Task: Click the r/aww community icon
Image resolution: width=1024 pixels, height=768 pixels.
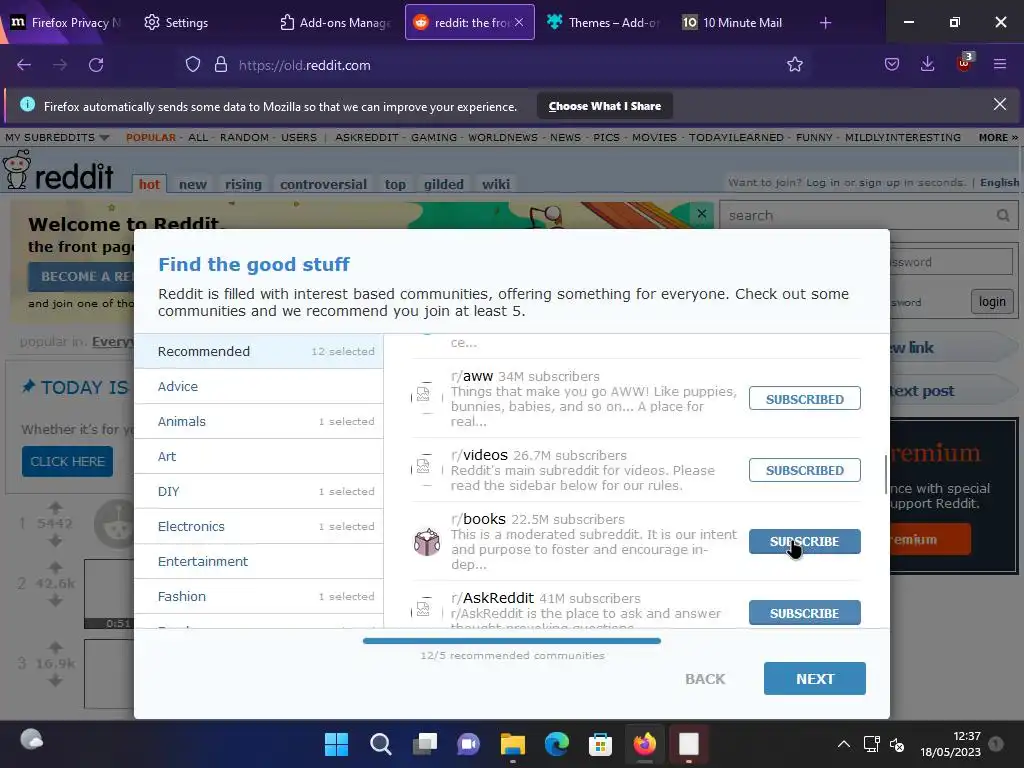Action: (x=426, y=396)
